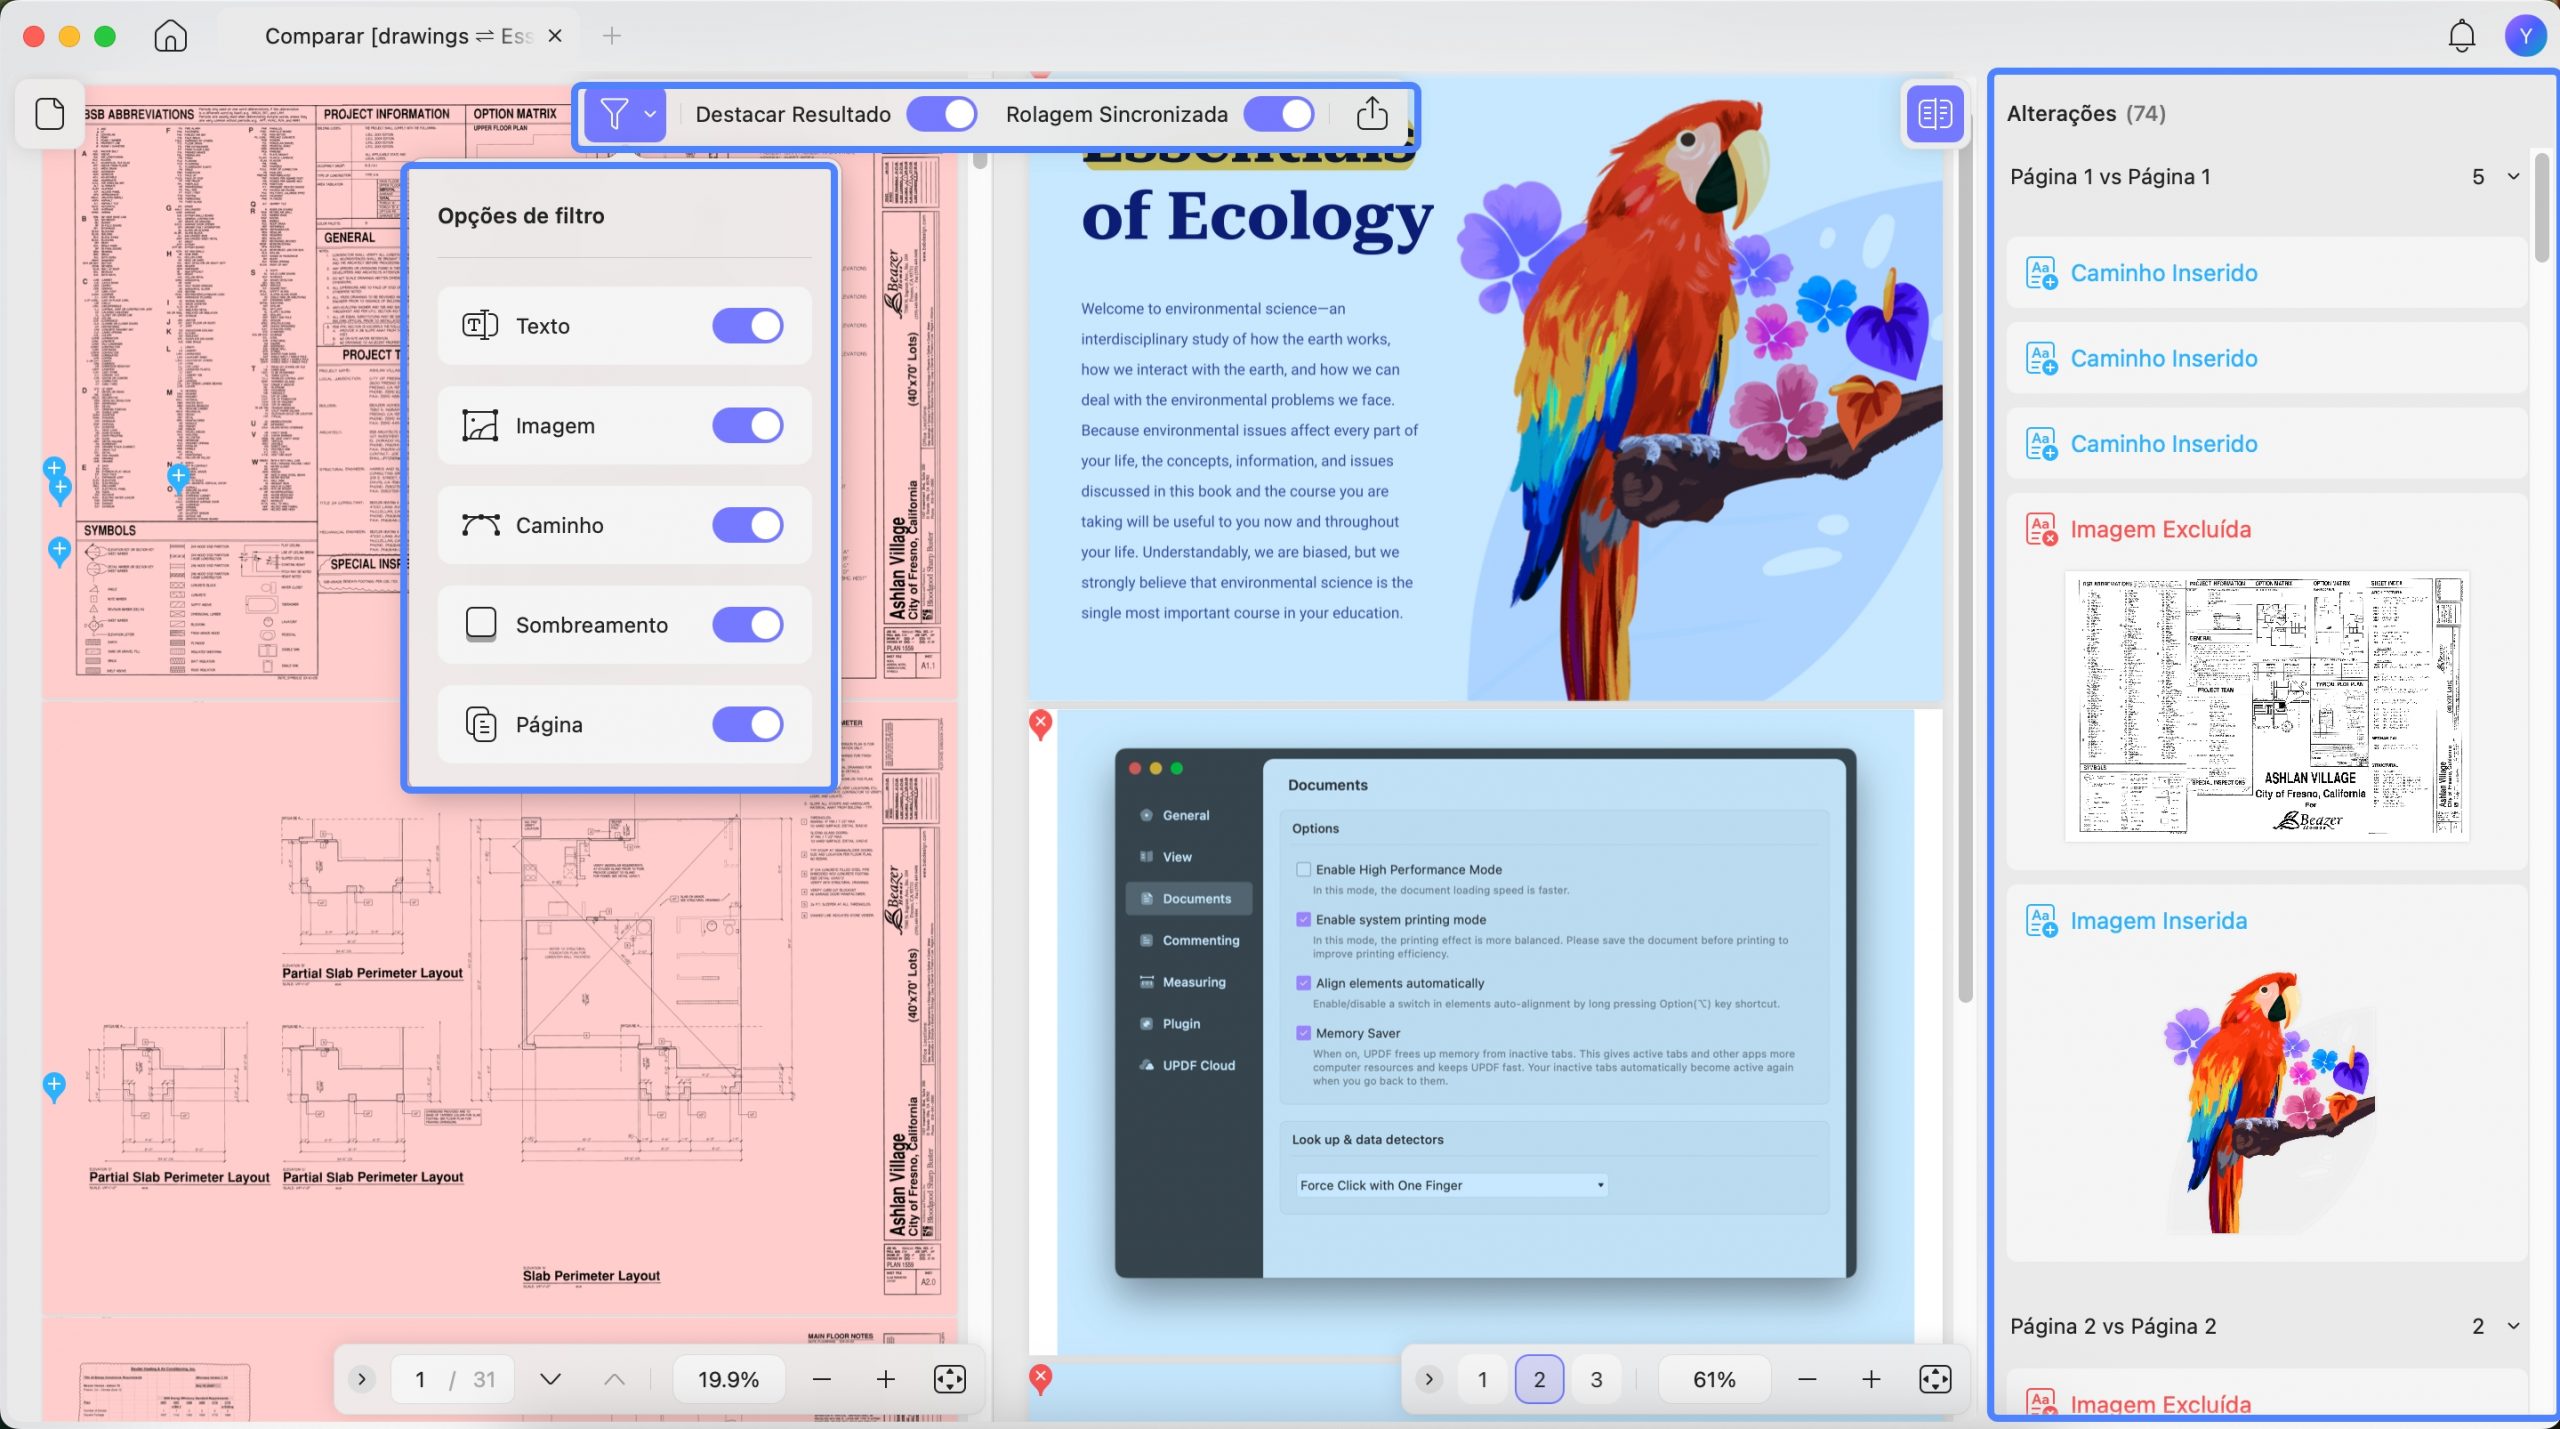2560x1429 pixels.
Task: Disable the Página filter switch
Action: 748,724
